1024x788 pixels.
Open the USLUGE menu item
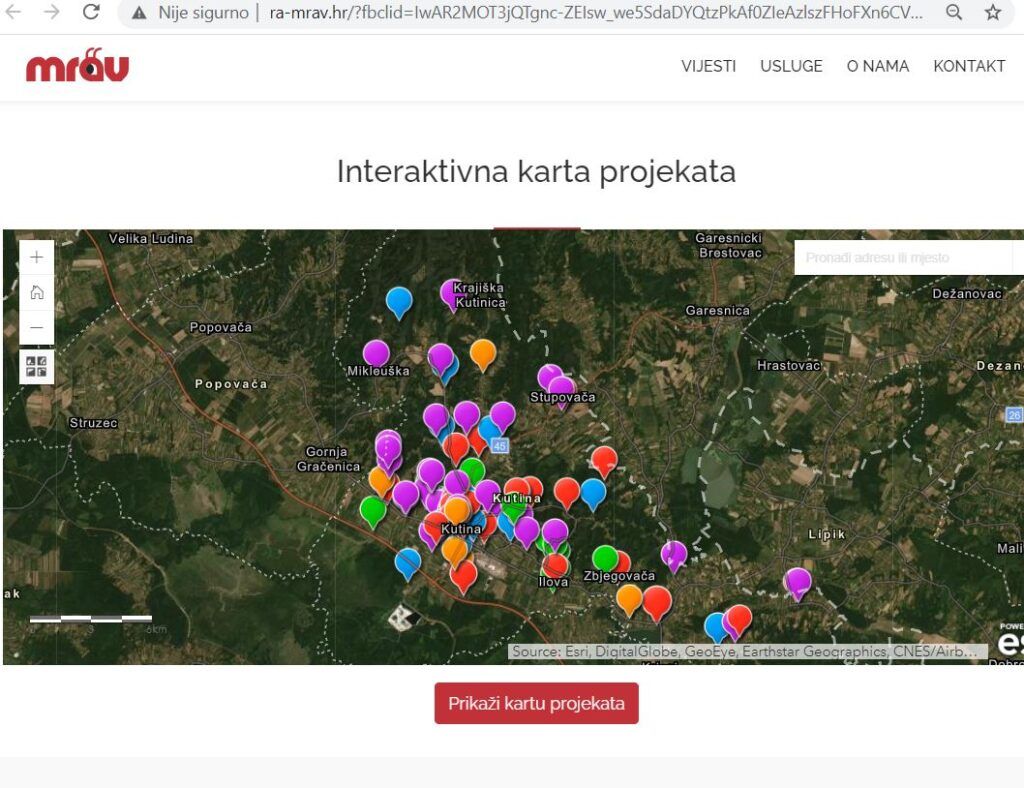(791, 66)
